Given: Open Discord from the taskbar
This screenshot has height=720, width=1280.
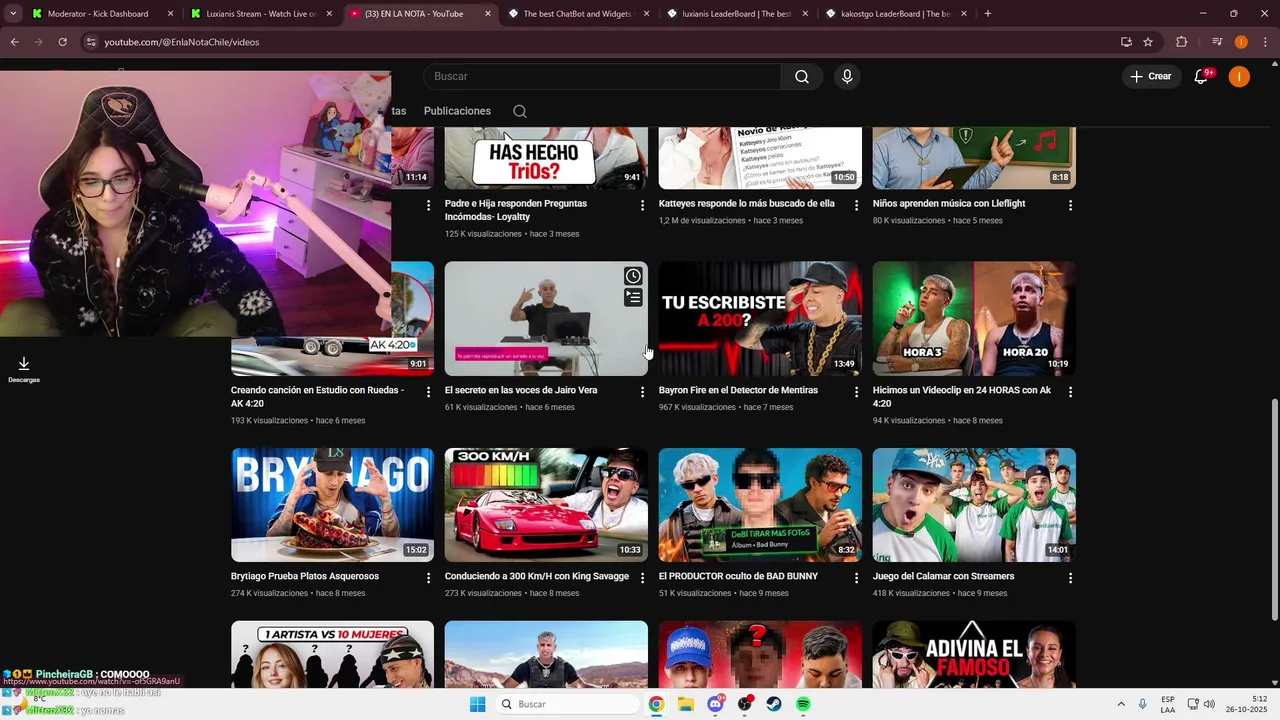Looking at the screenshot, I should (x=715, y=704).
